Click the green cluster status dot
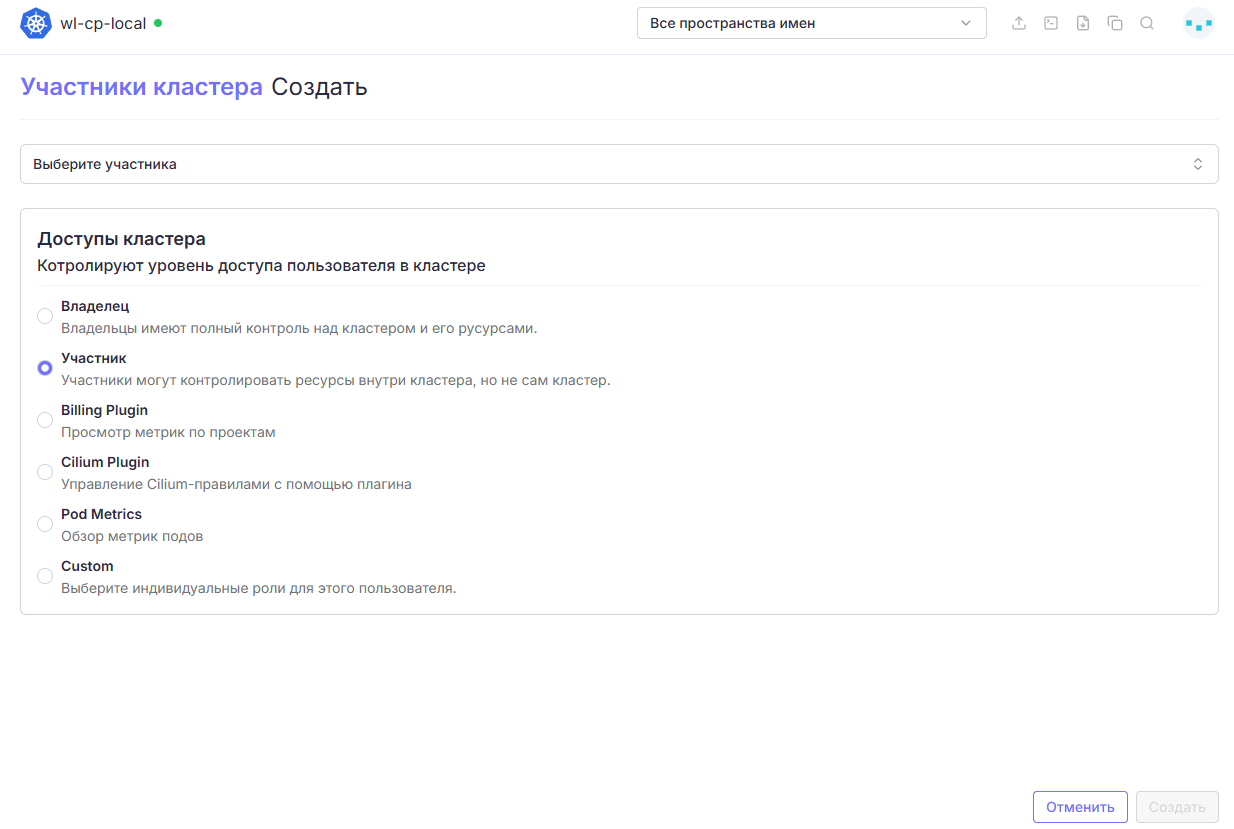The width and height of the screenshot is (1234, 829). [158, 22]
